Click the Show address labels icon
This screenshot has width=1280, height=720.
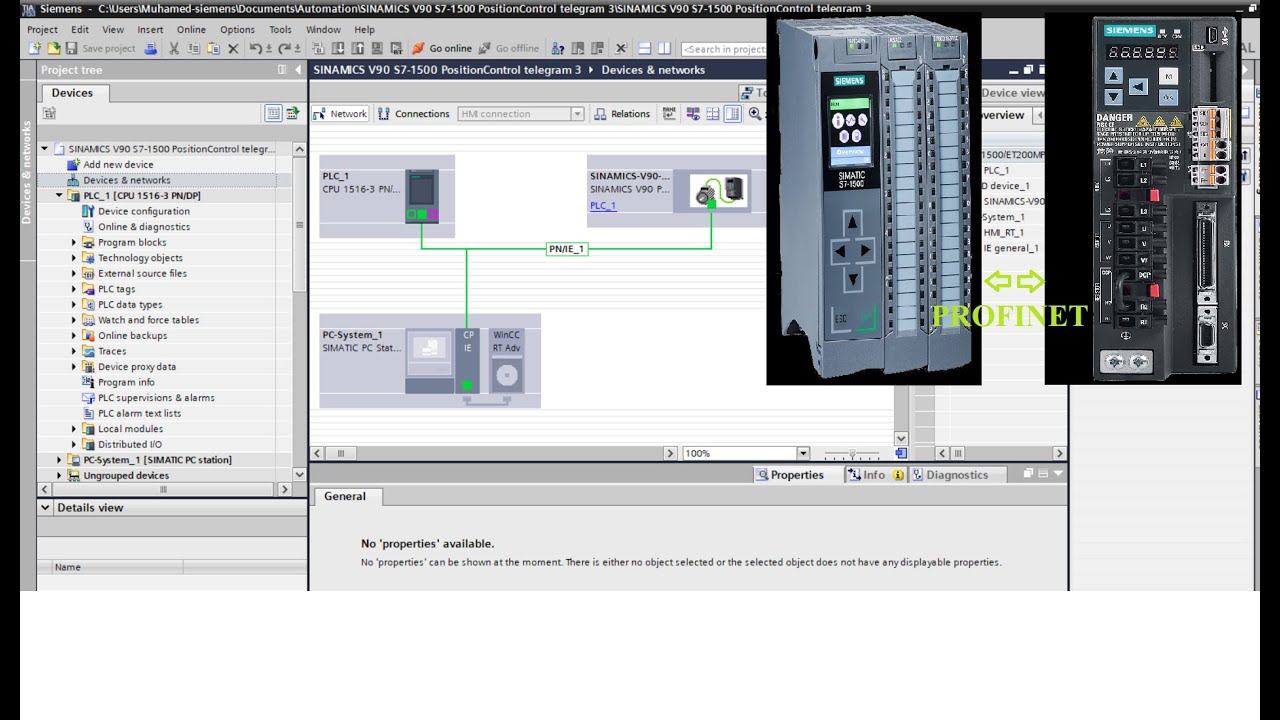point(693,114)
